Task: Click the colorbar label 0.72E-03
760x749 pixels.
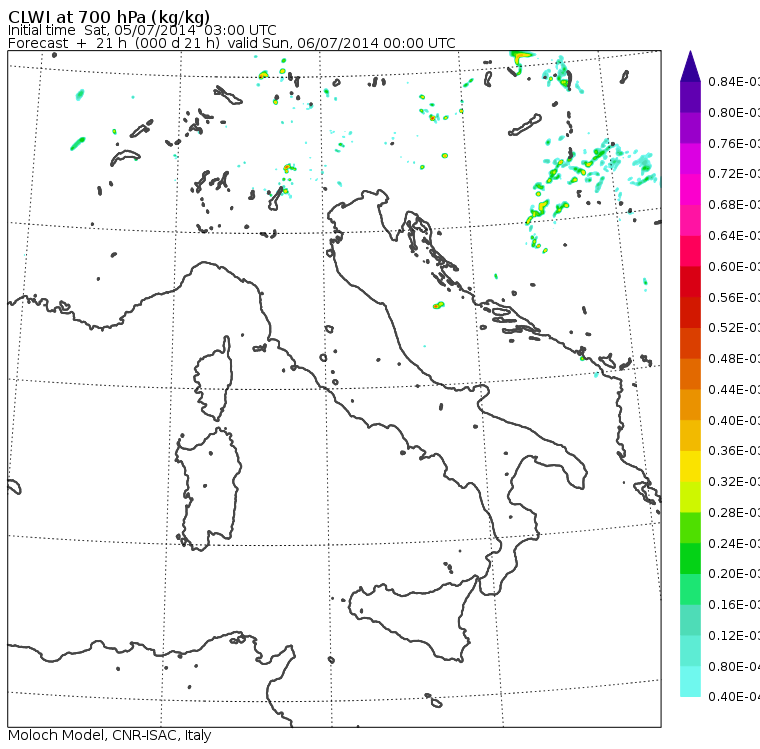Action: [734, 174]
